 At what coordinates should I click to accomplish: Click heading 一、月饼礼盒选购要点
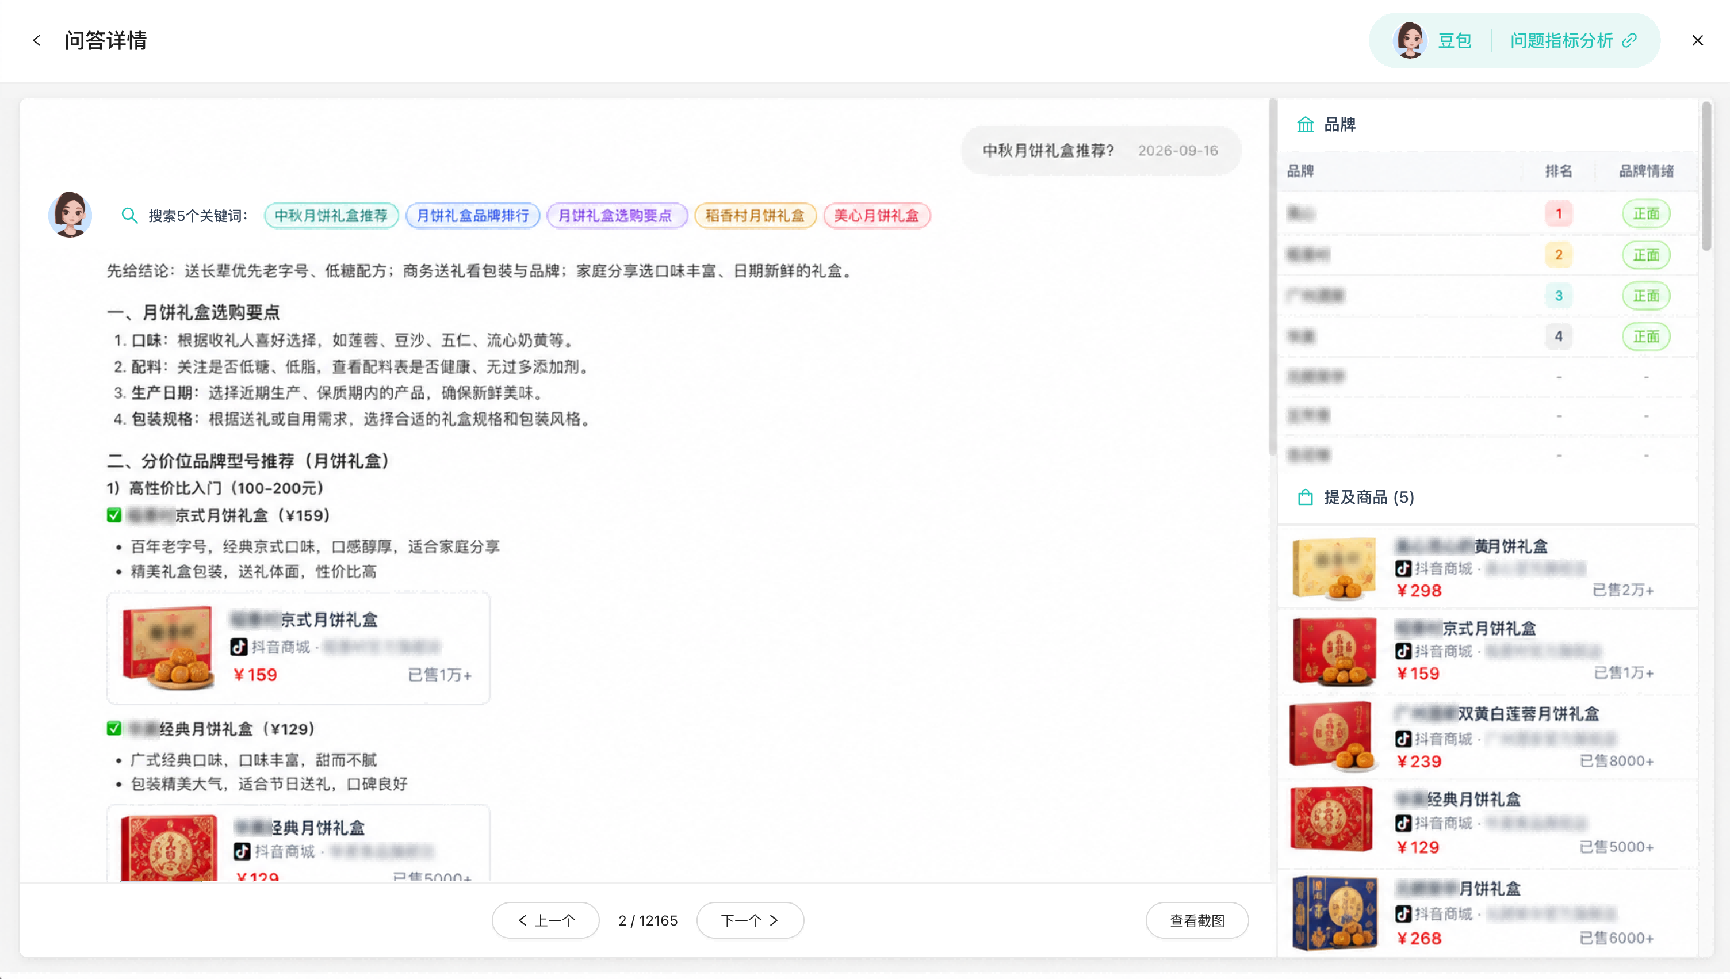193,313
